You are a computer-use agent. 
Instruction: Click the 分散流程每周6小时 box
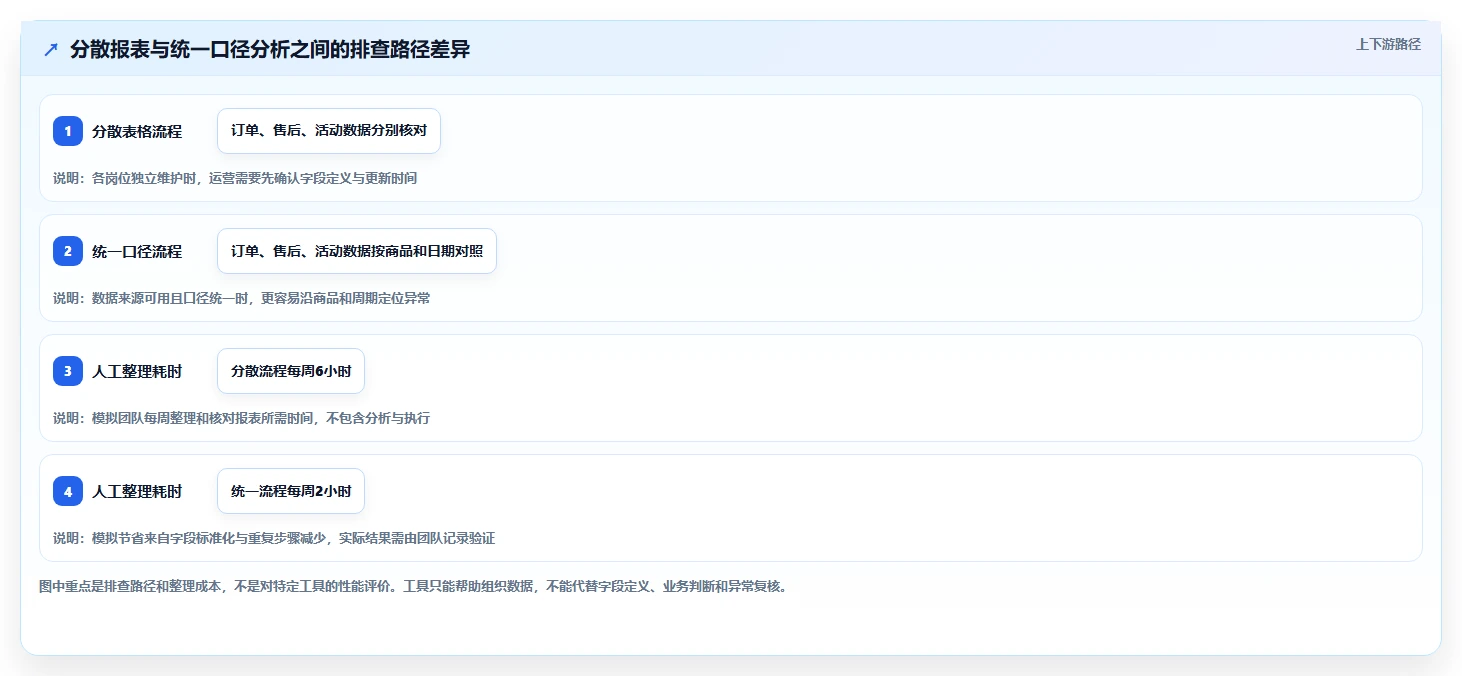click(291, 371)
